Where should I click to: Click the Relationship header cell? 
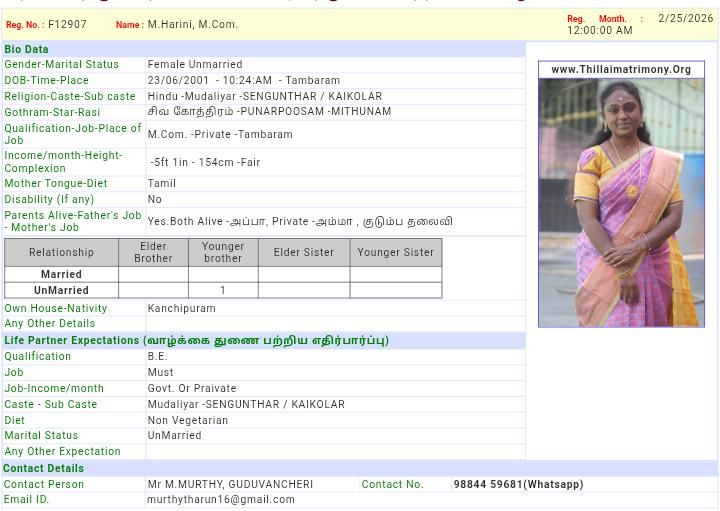click(61, 253)
